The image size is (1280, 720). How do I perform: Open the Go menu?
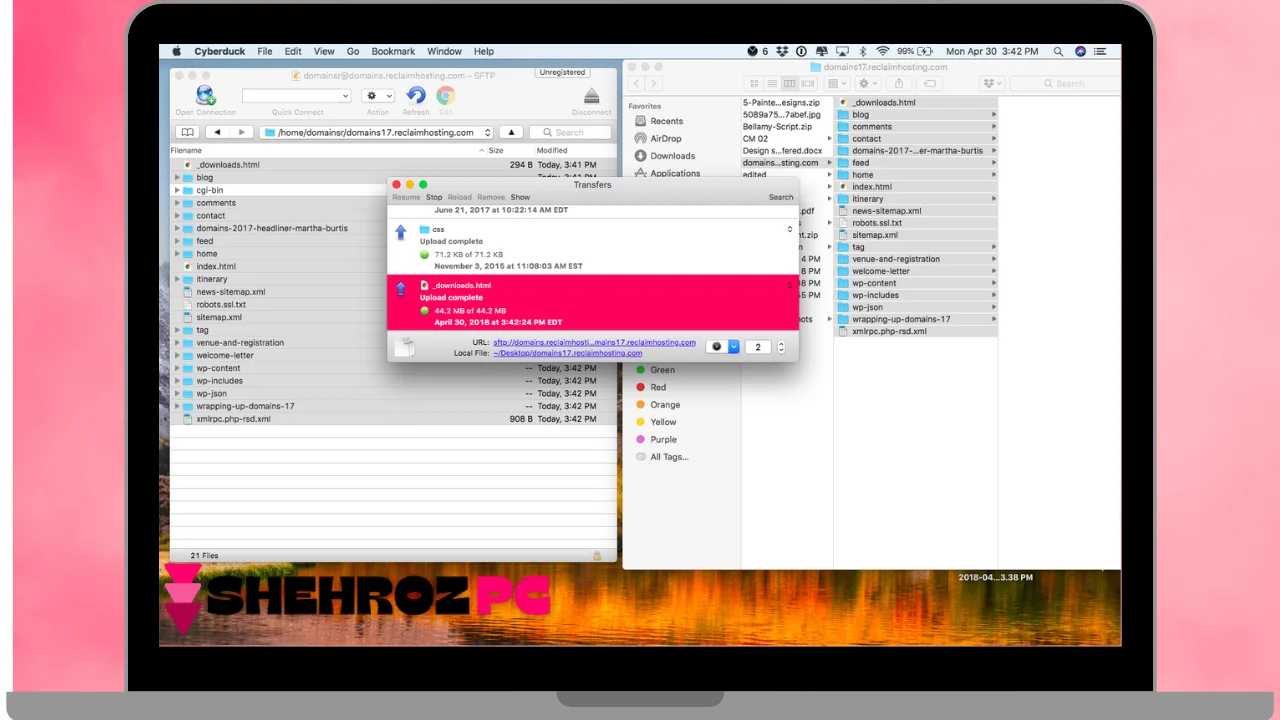[353, 51]
